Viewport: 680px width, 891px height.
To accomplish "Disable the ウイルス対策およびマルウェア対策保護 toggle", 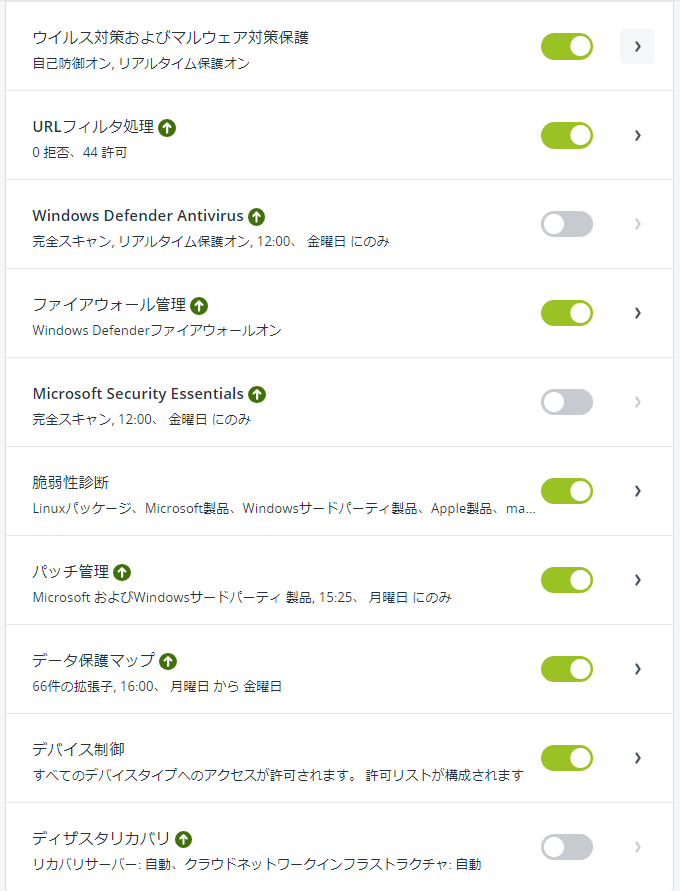I will click(567, 47).
